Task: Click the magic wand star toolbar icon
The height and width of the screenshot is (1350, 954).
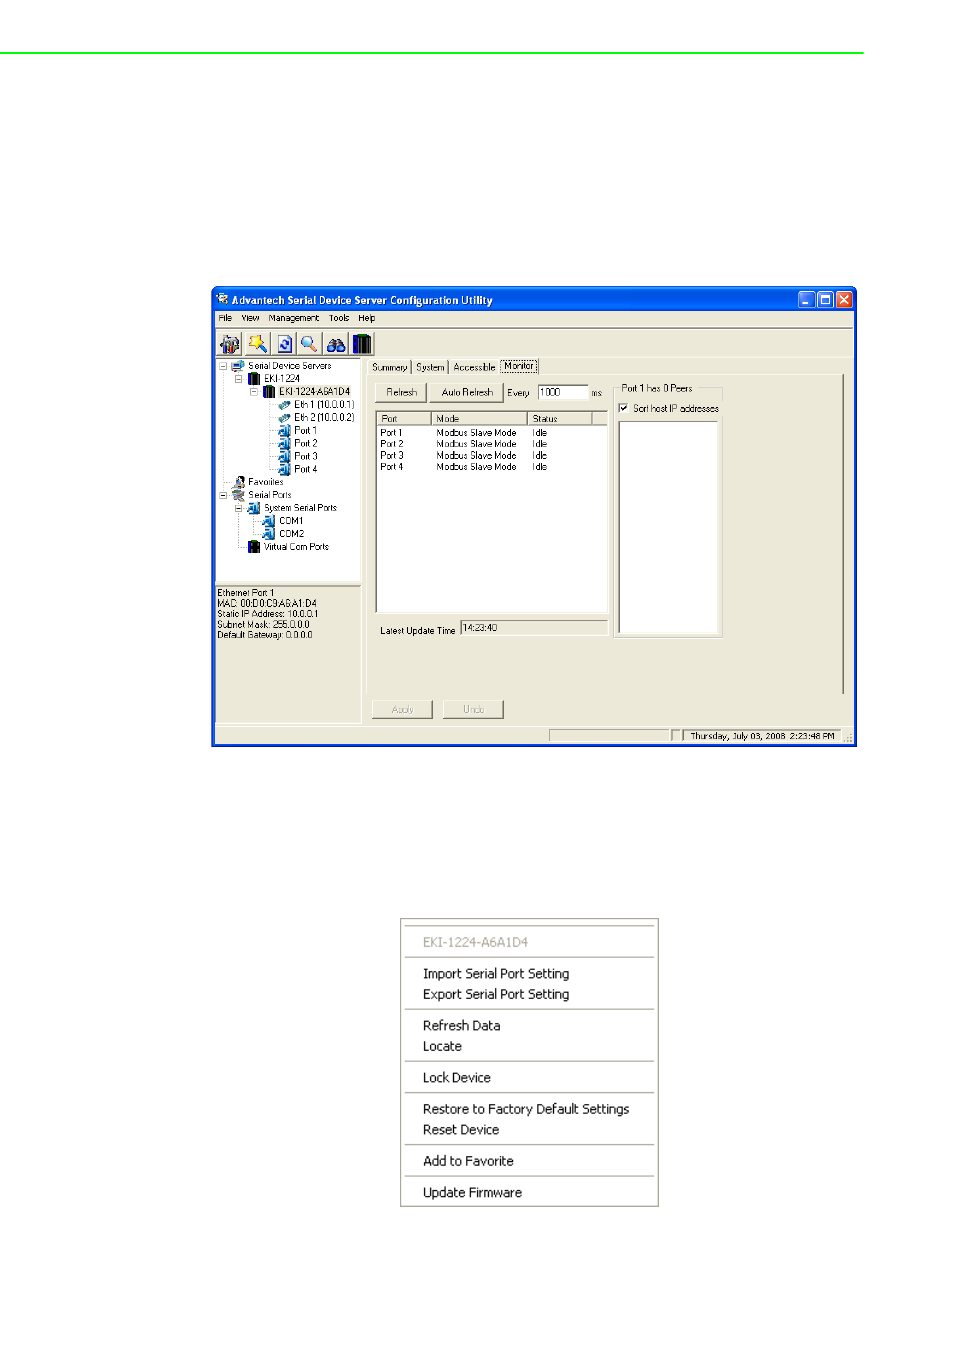Action: tap(257, 344)
